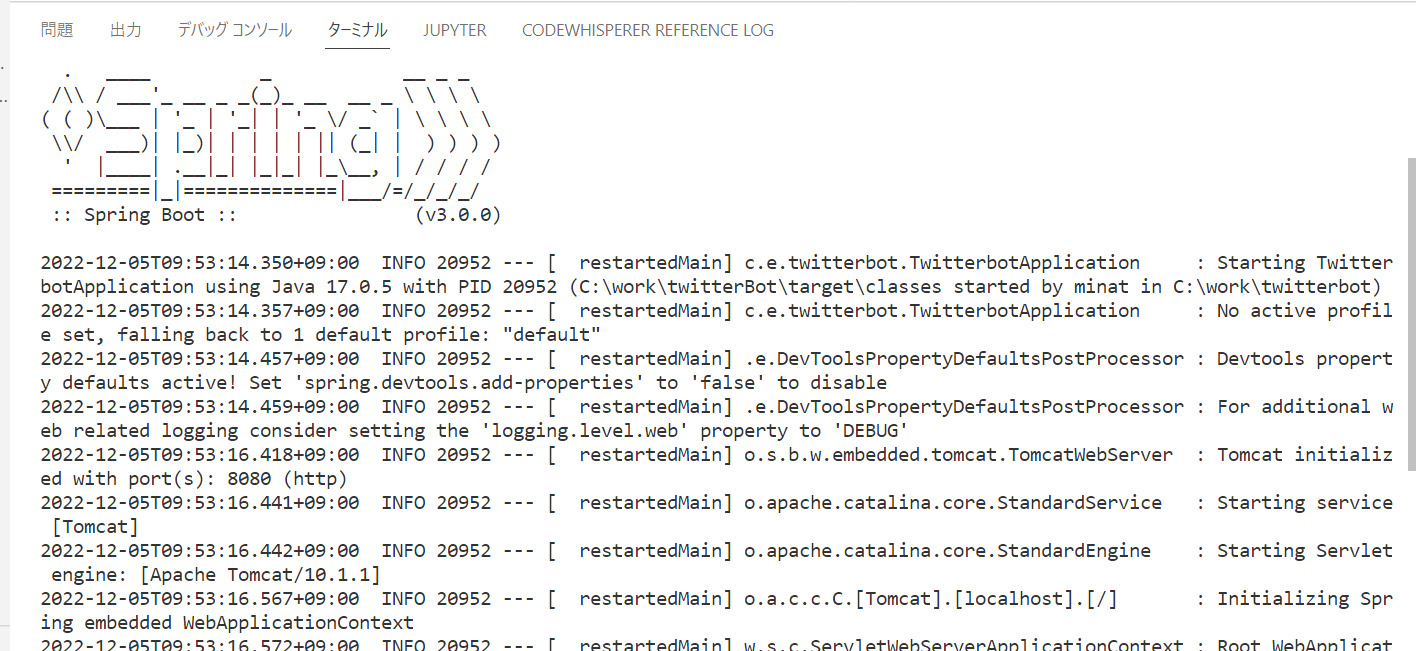Click 'engine: [Apache Tomcat/10.1.1]' text

216,575
